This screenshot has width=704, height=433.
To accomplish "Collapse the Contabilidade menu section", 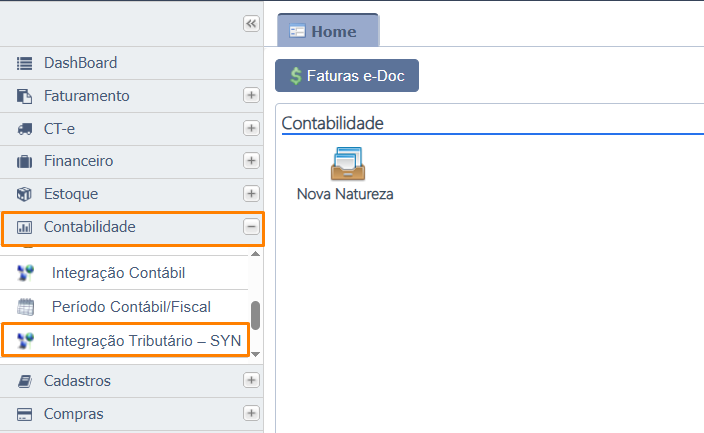I will (x=251, y=227).
